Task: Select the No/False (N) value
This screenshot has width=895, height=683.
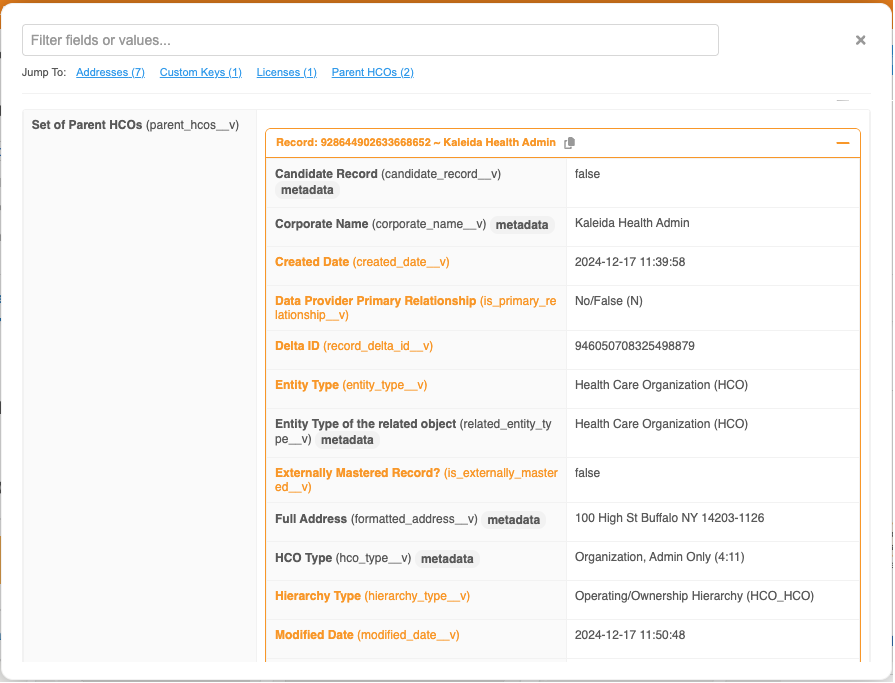Action: click(608, 301)
